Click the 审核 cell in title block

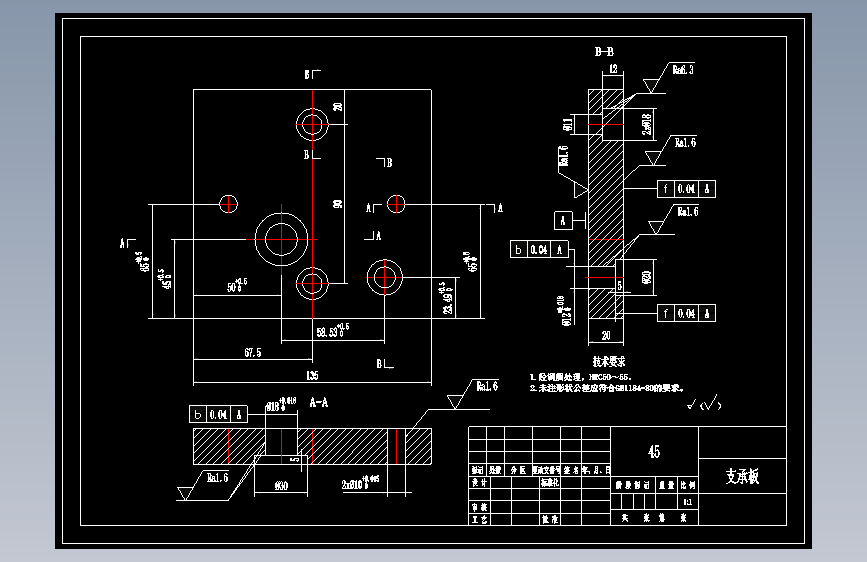479,507
